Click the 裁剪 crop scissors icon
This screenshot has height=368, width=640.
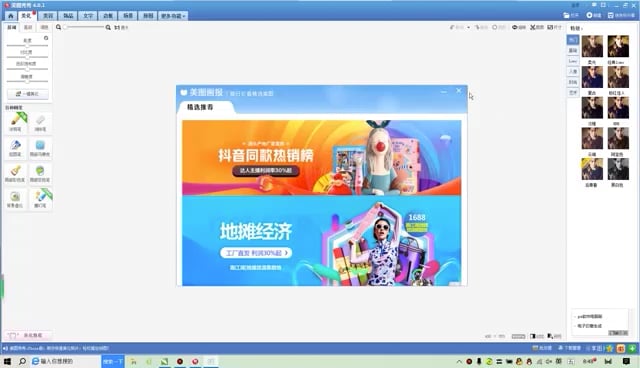(537, 27)
